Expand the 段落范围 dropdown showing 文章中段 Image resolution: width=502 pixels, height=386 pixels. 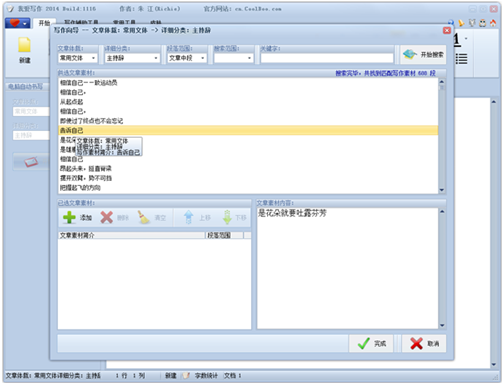tap(187, 58)
